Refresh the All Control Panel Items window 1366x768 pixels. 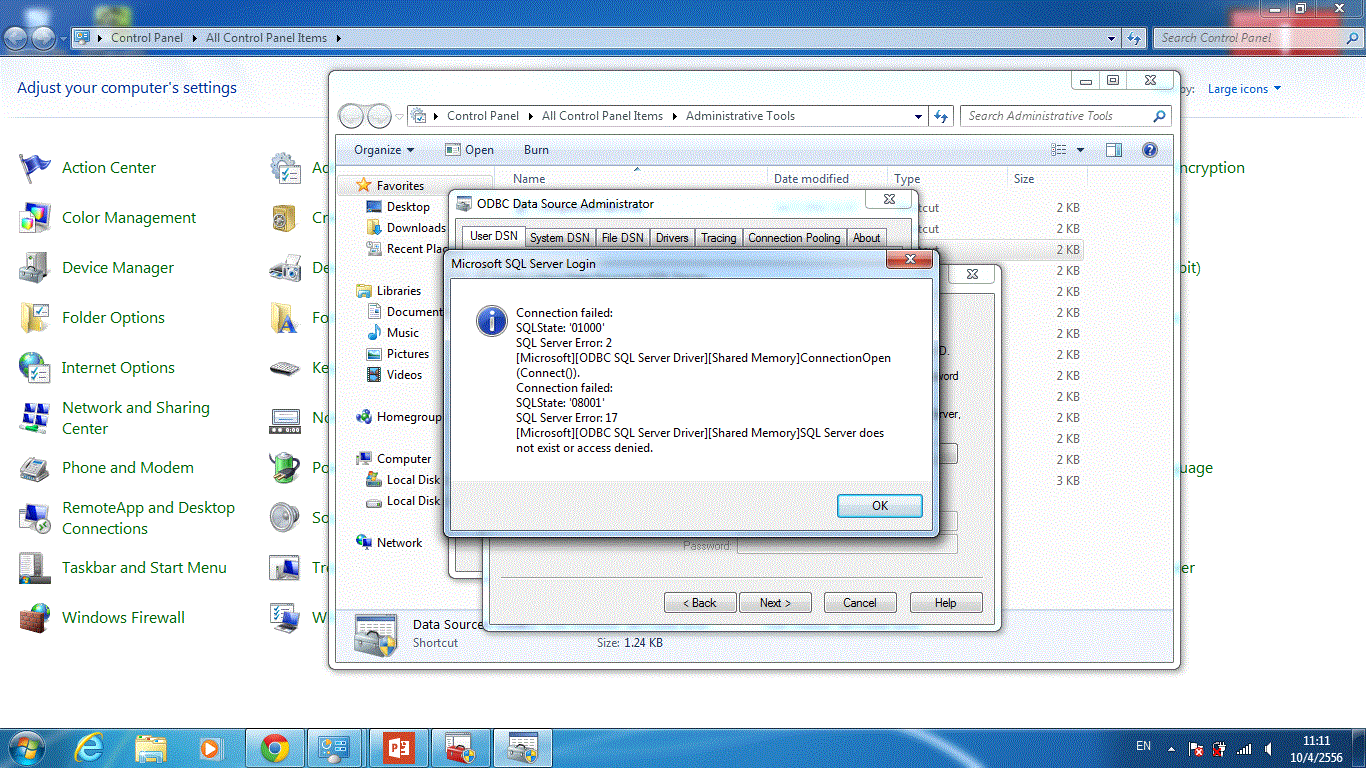[1133, 38]
